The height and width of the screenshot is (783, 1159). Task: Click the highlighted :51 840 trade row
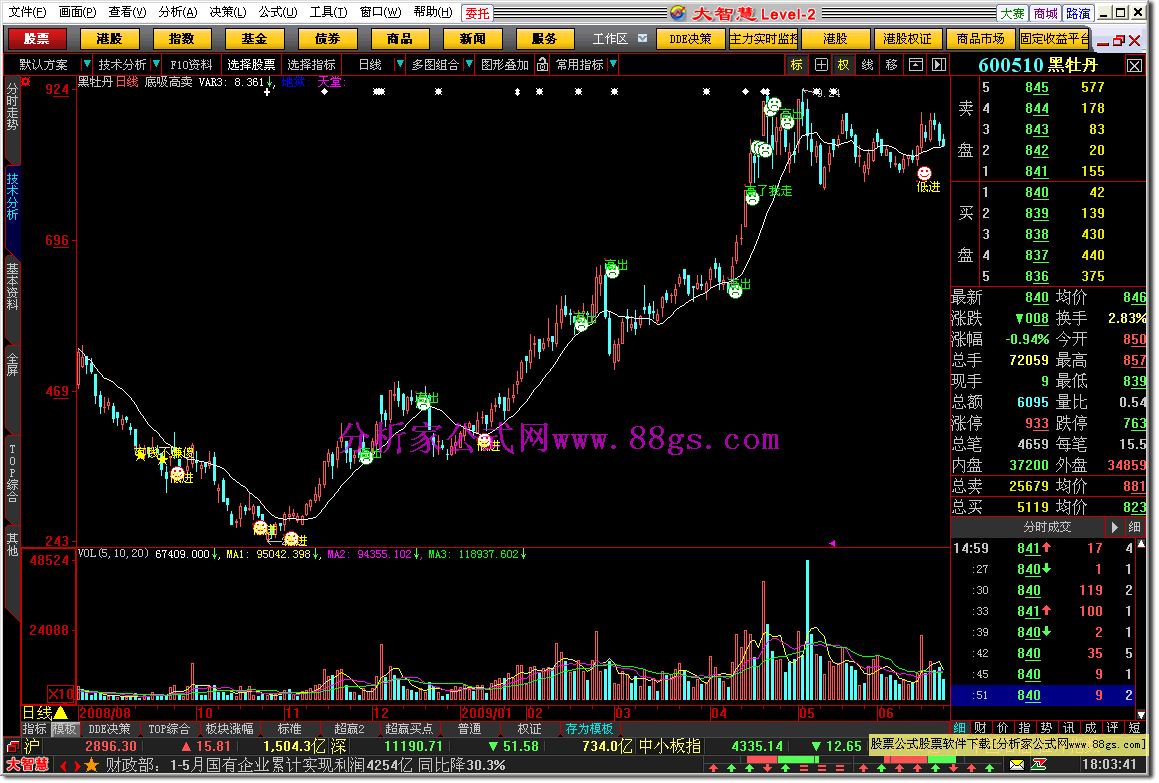pos(1042,695)
